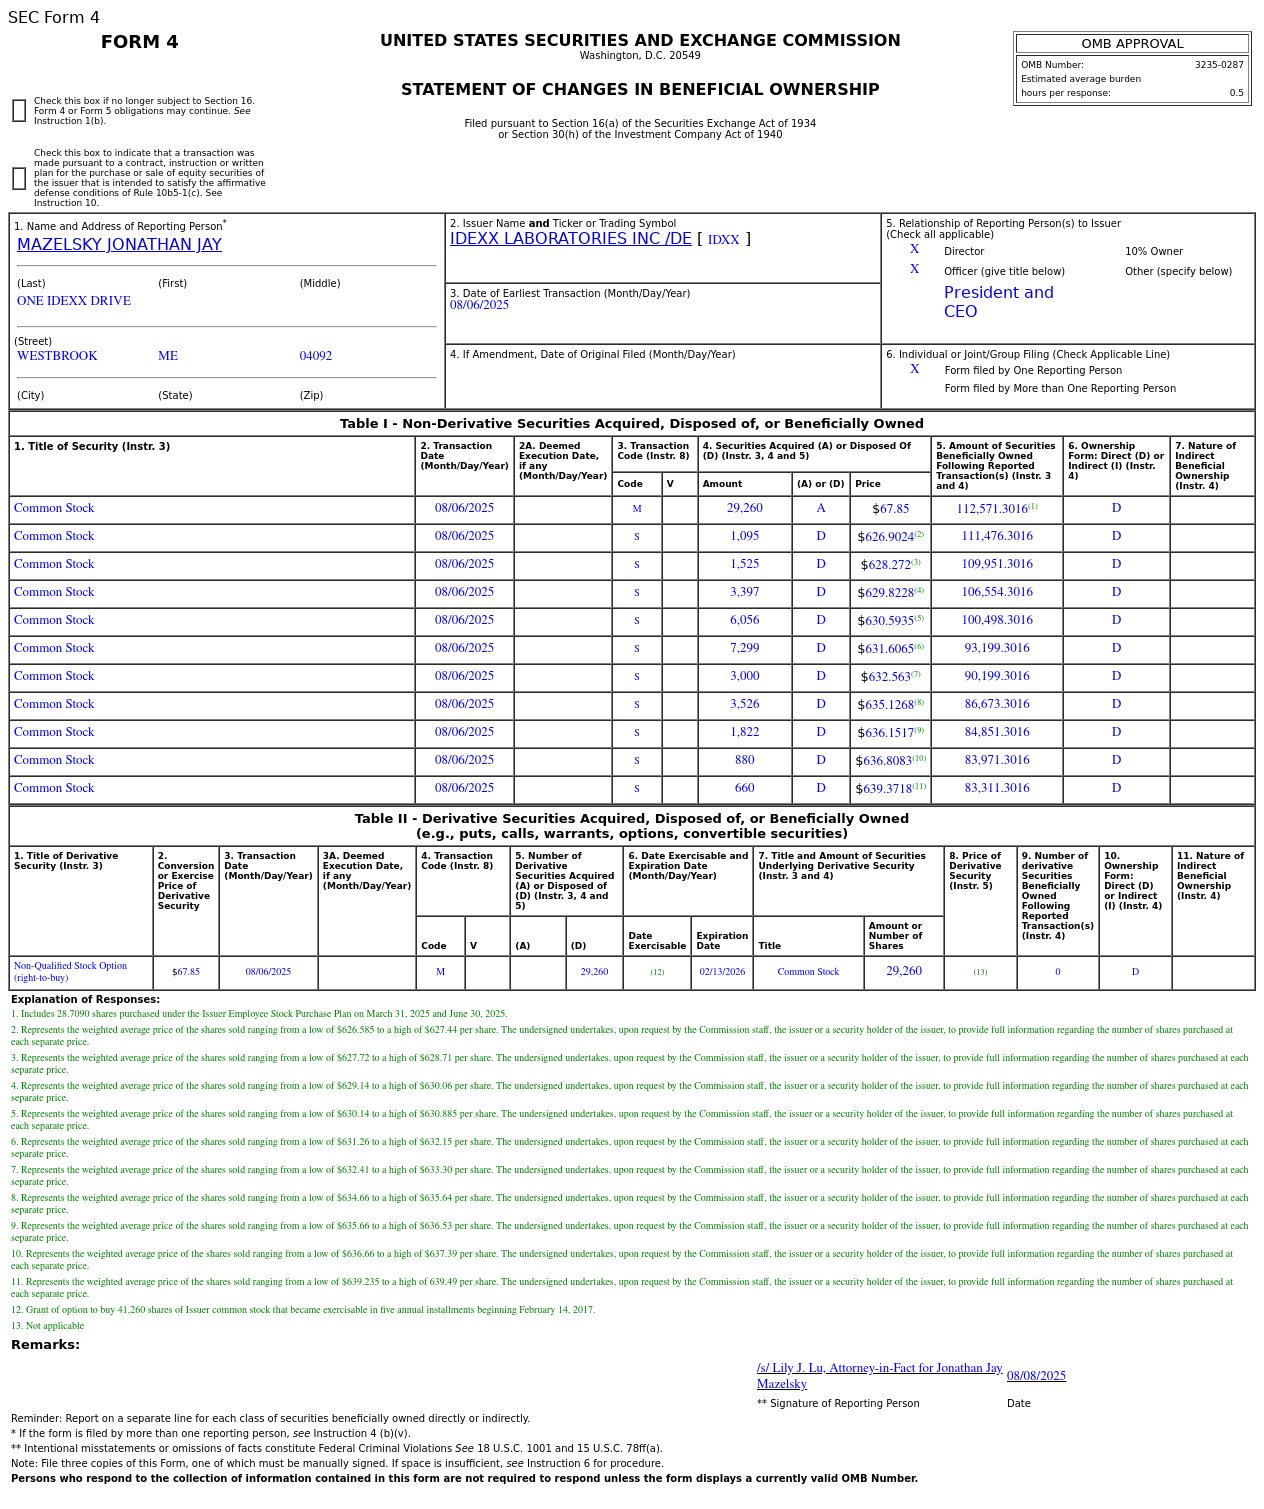Click the 08/08/2025 signature date
1264x1509 pixels.
(1036, 1376)
